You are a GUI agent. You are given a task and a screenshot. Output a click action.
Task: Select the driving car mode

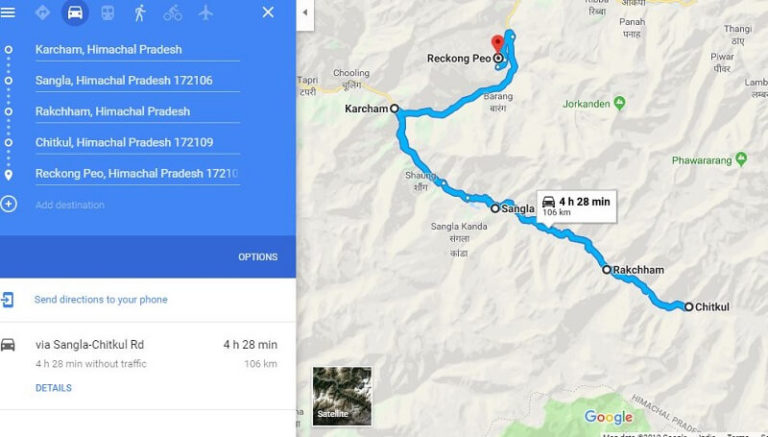tap(75, 13)
